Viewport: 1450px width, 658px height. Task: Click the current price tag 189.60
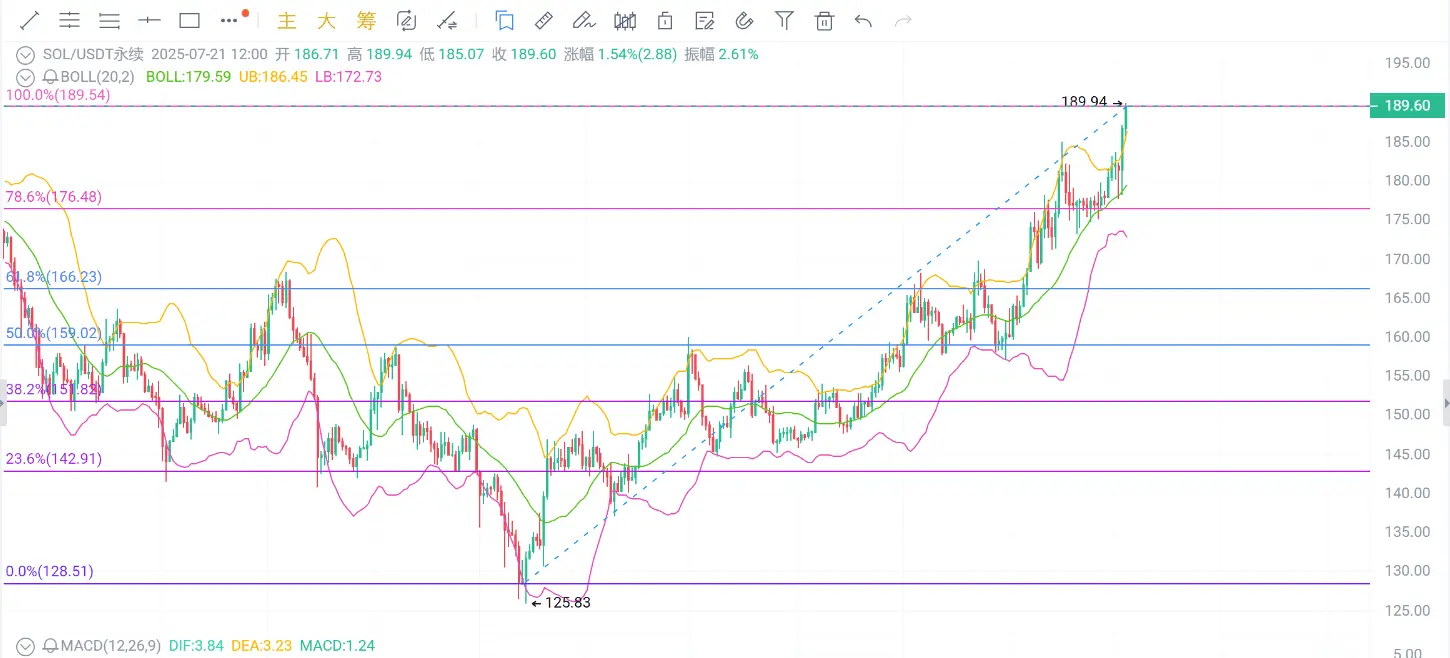pos(1406,106)
